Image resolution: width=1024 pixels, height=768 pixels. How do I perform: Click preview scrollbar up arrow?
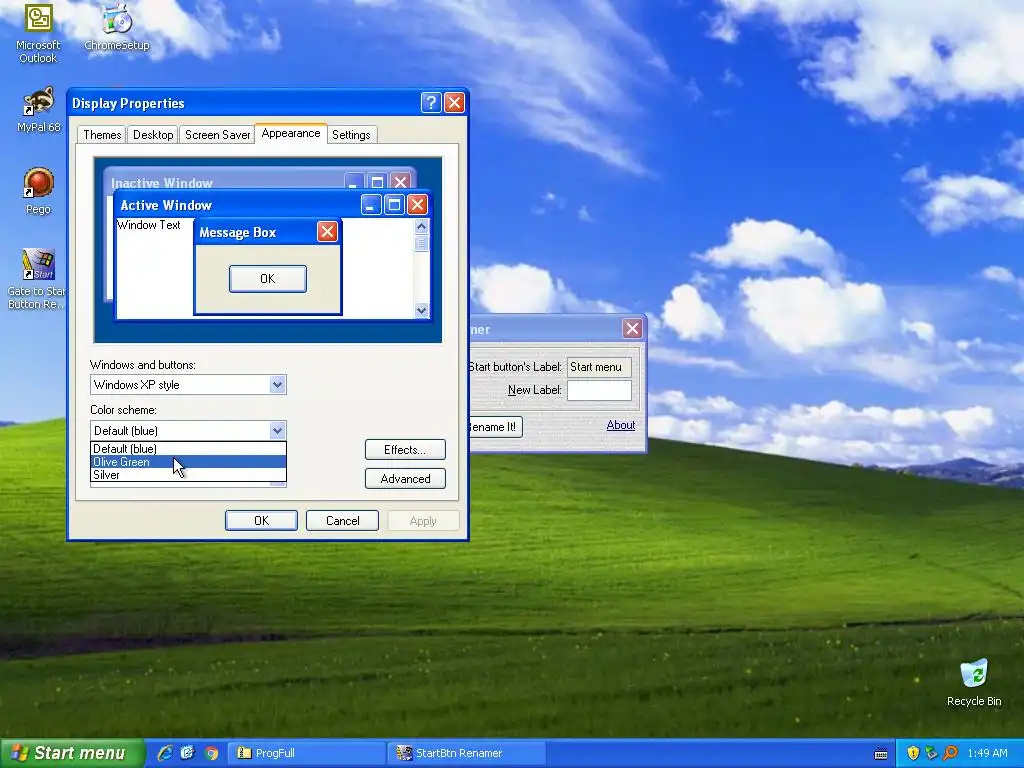[421, 227]
